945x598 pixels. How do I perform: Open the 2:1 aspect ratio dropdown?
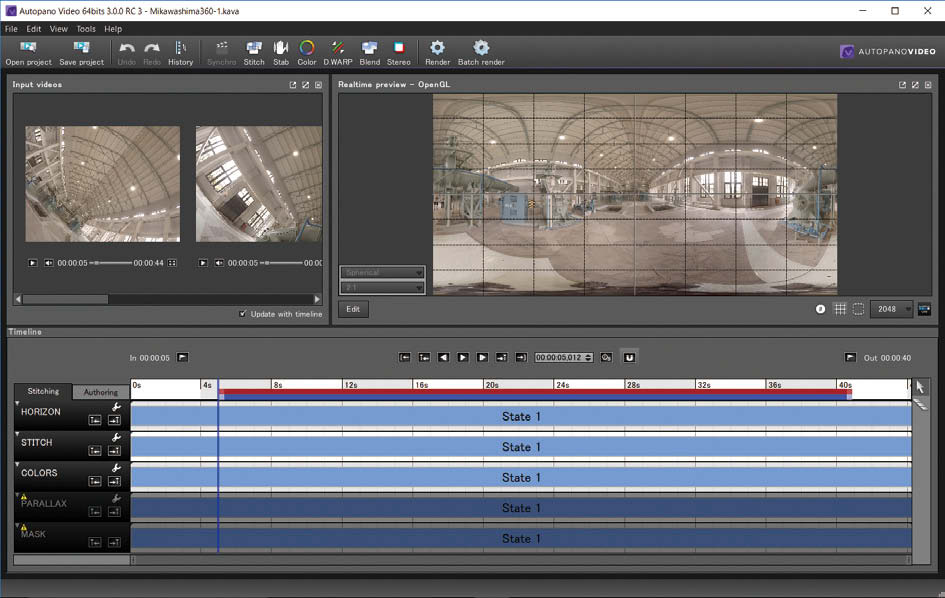382,288
